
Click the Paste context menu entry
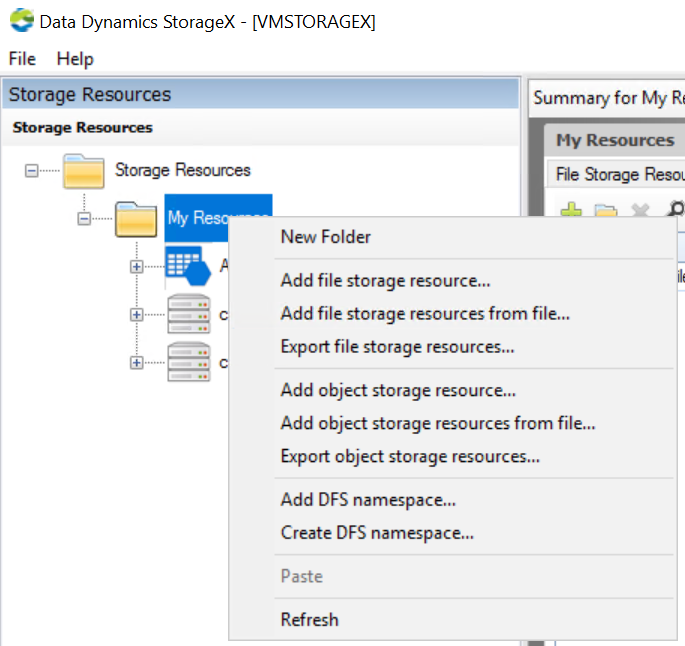[x=453, y=577]
